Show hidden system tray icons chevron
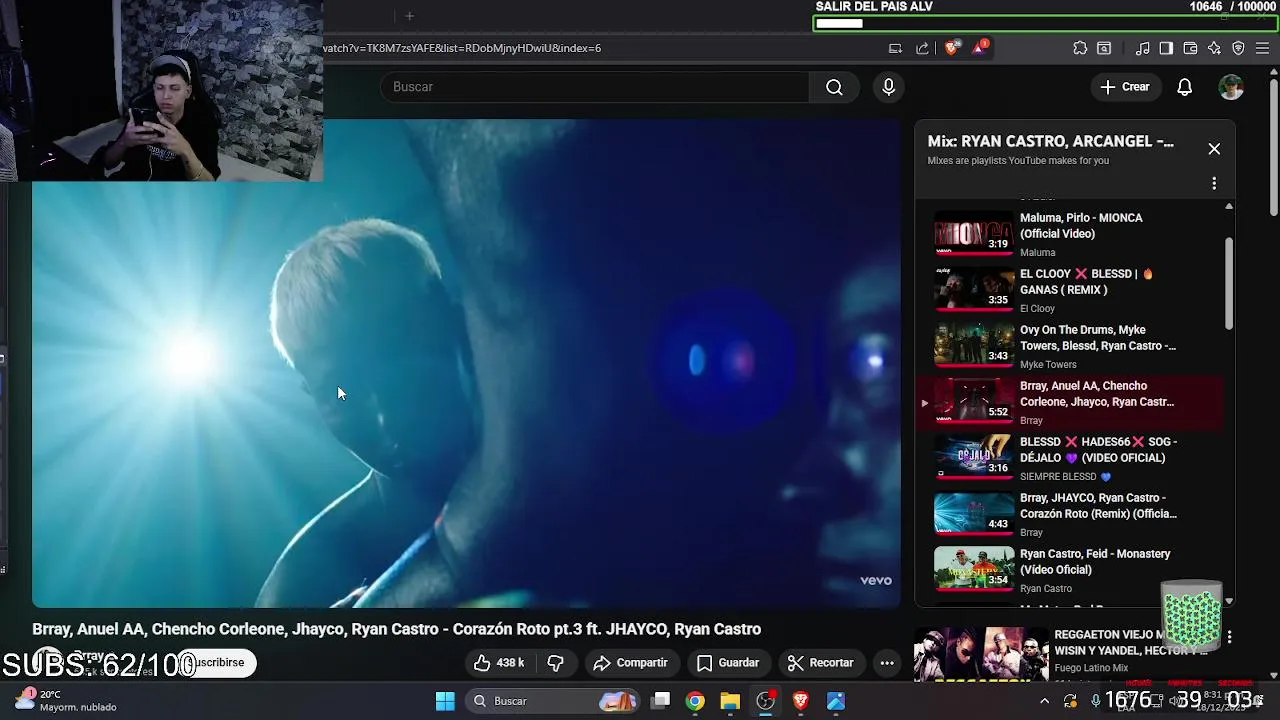Image resolution: width=1280 pixels, height=720 pixels. point(1044,701)
